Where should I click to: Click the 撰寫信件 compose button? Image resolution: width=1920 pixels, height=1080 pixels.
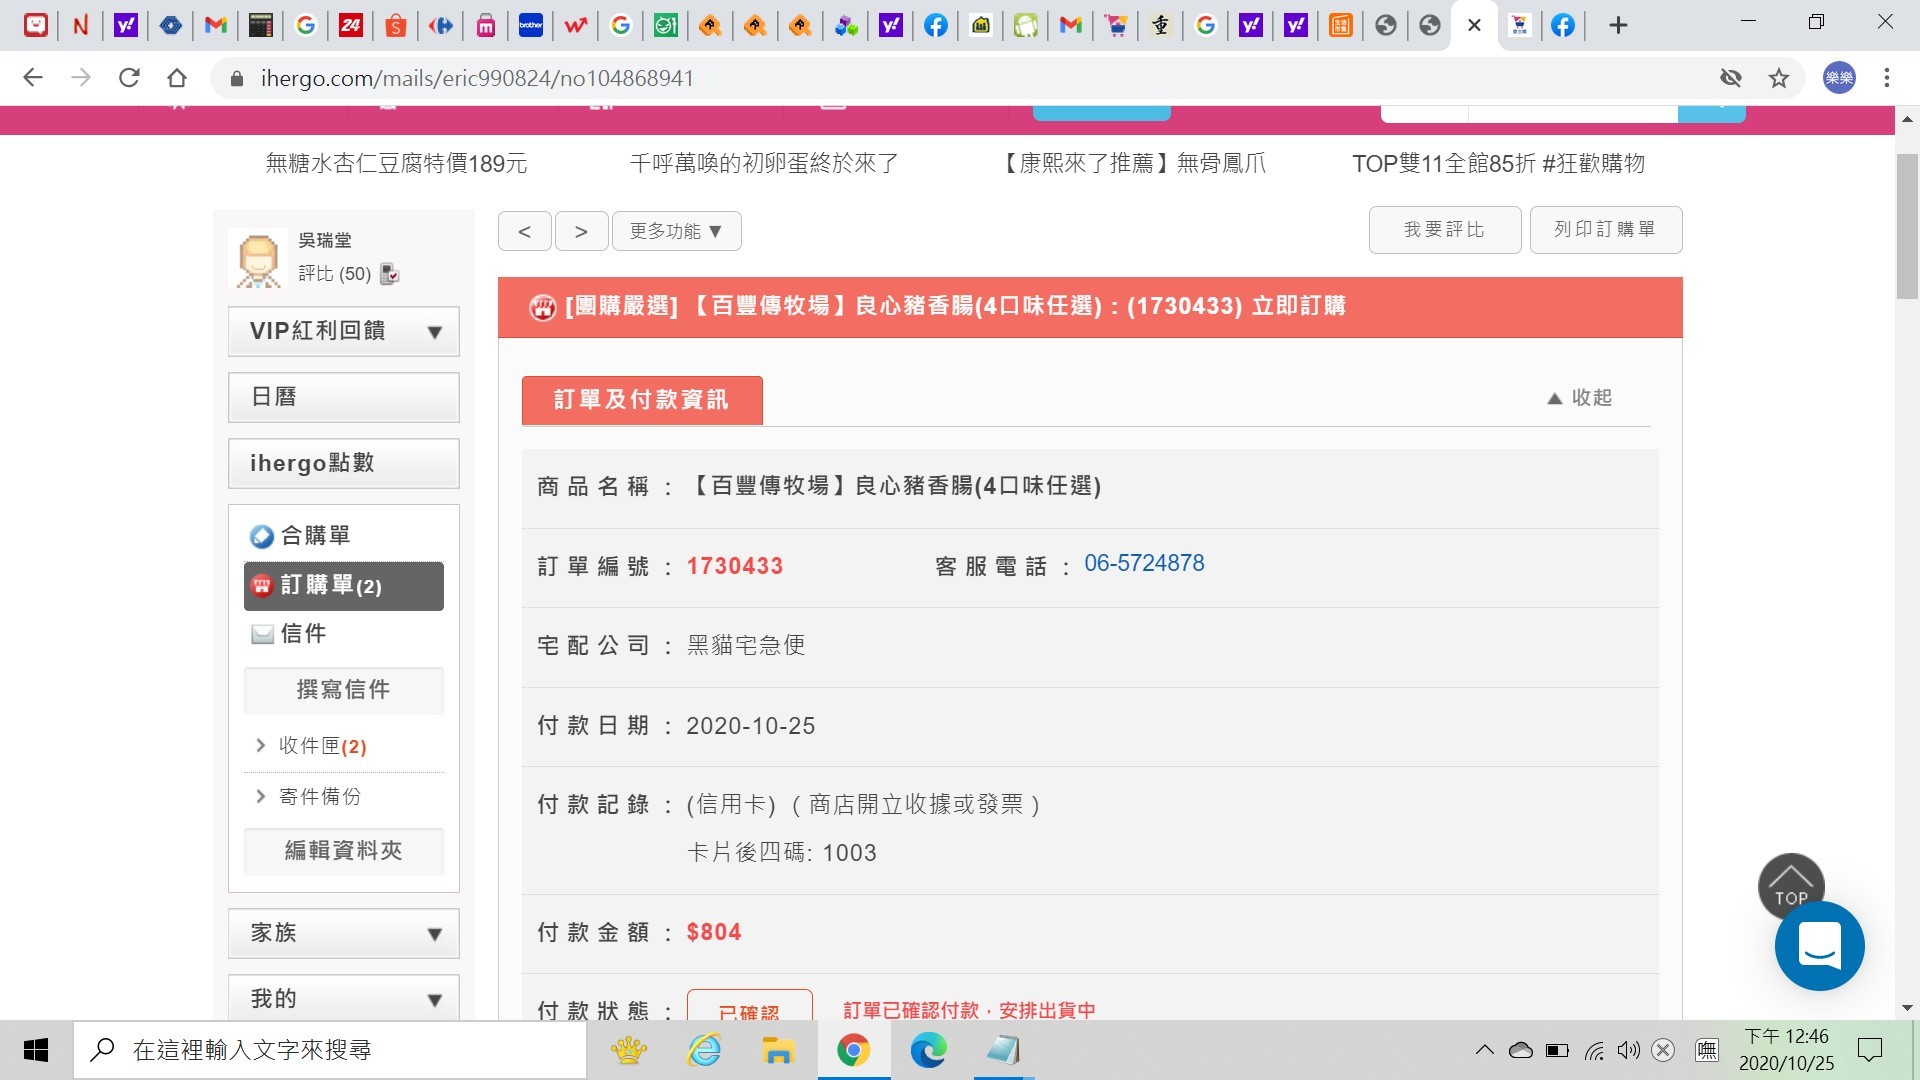click(x=344, y=690)
